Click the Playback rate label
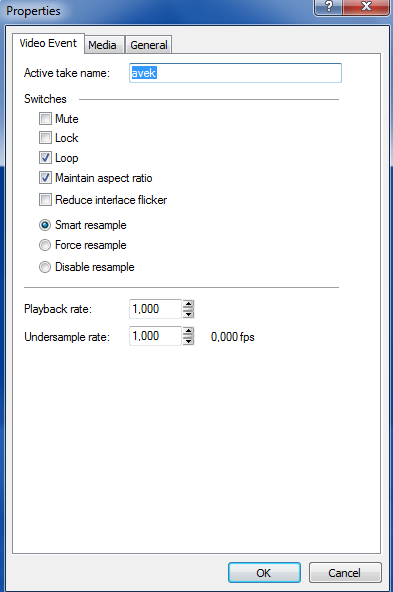 pyautogui.click(x=58, y=309)
